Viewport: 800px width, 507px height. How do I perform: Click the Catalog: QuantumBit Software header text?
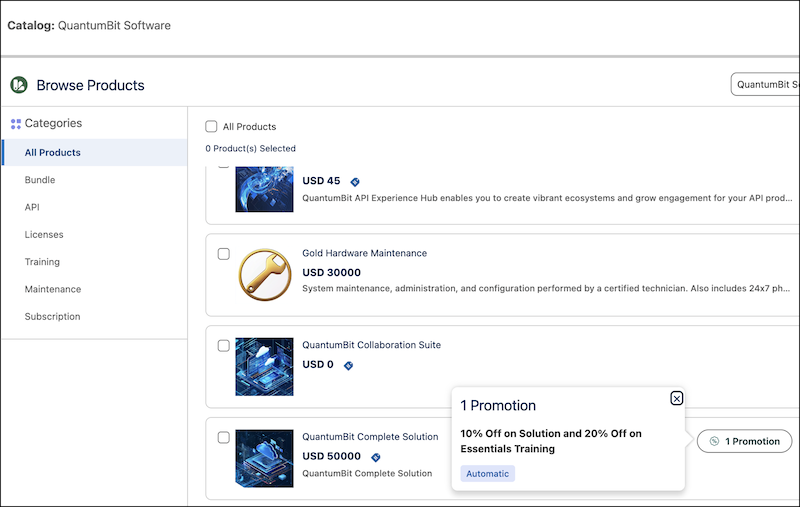tap(89, 26)
